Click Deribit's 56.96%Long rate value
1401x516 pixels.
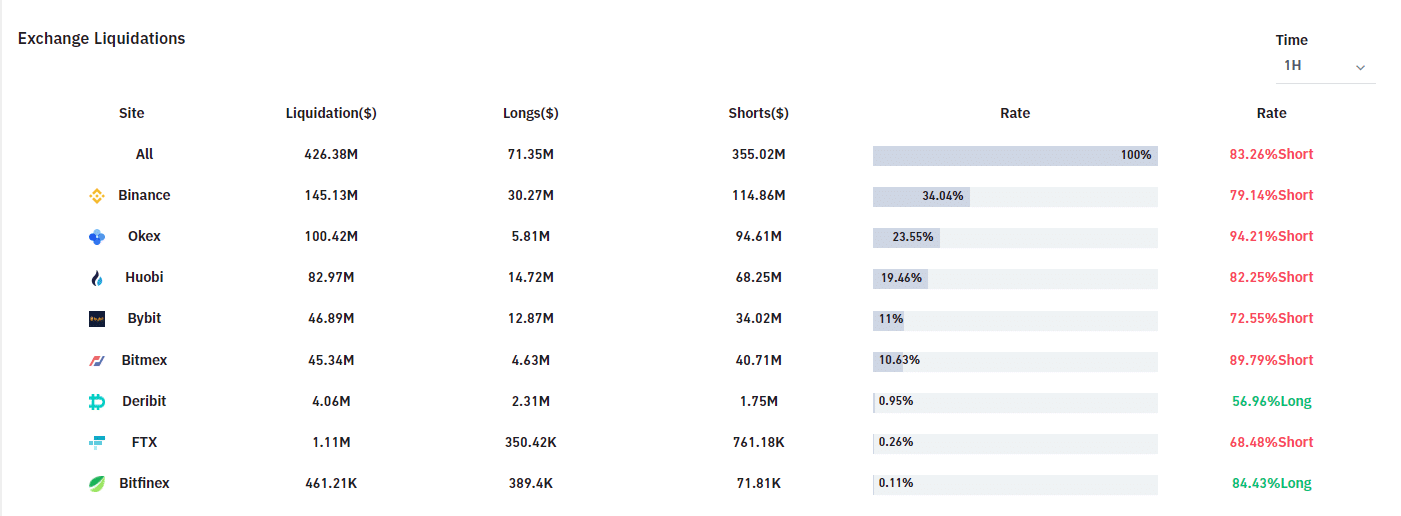pos(1271,401)
